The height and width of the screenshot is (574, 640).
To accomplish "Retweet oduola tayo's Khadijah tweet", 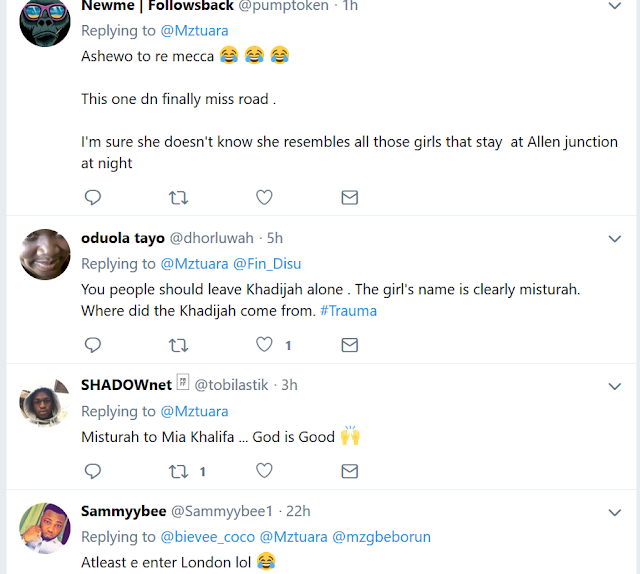I will tap(178, 345).
